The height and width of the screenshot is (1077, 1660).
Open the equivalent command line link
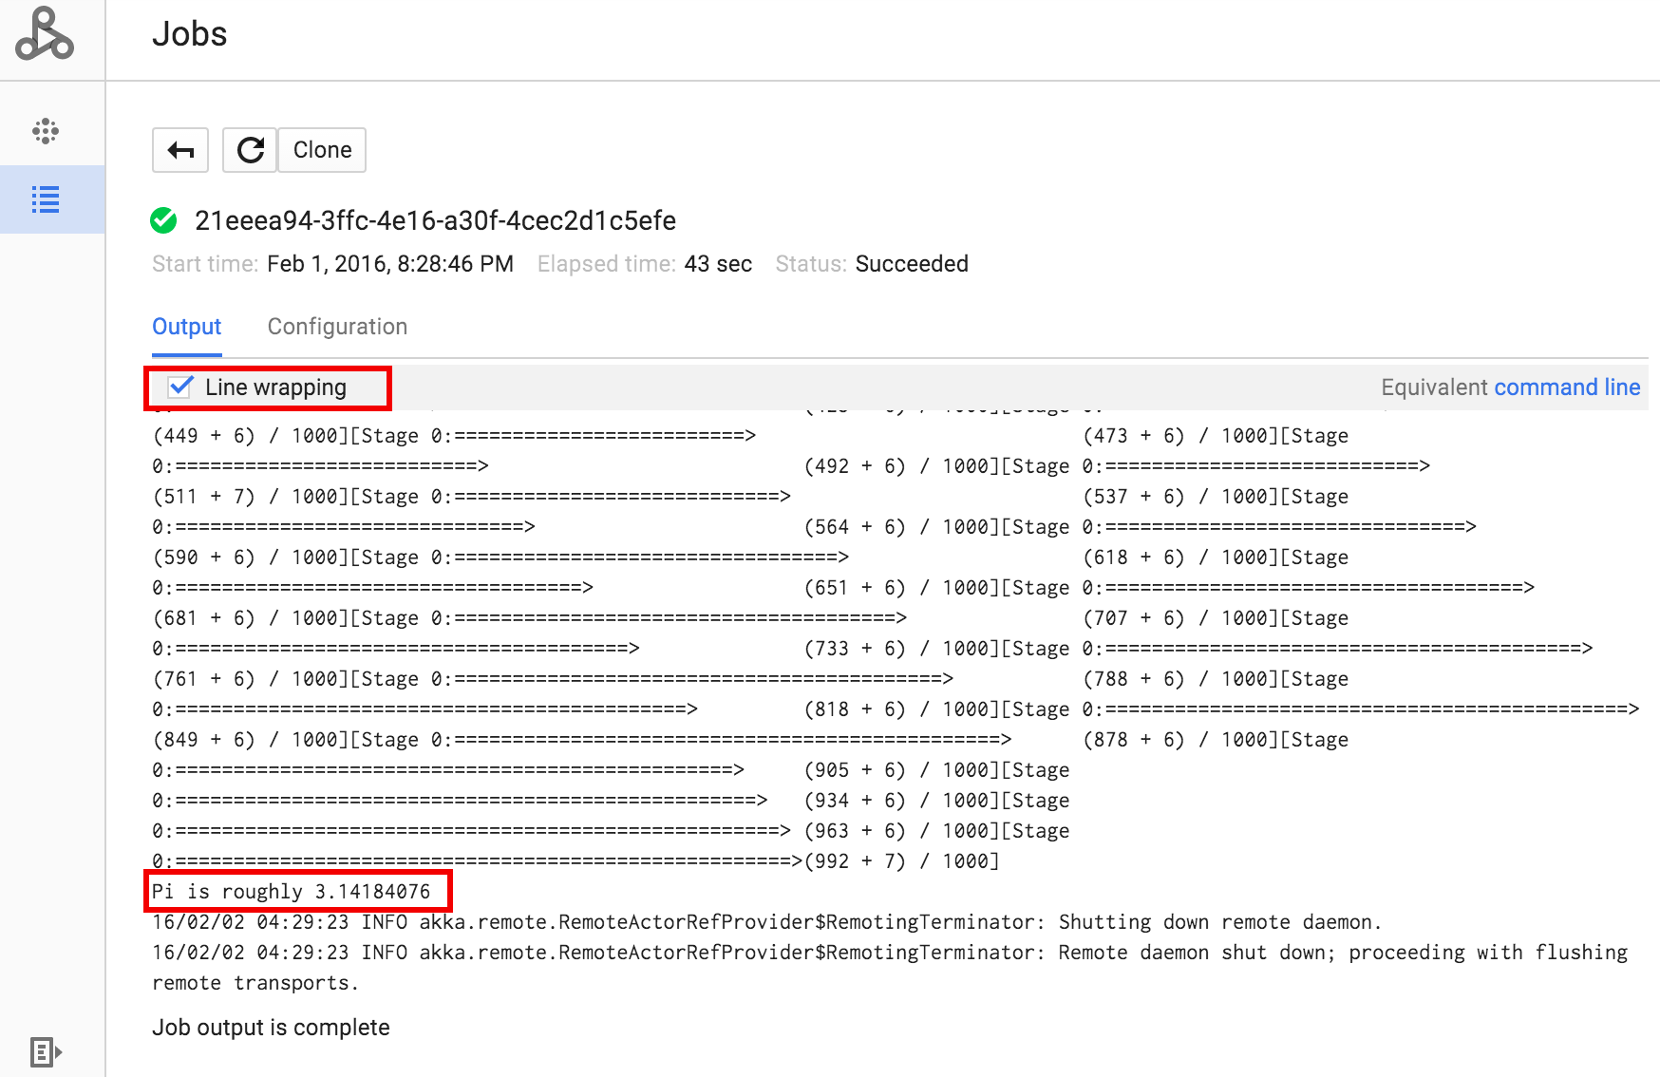coord(1566,388)
